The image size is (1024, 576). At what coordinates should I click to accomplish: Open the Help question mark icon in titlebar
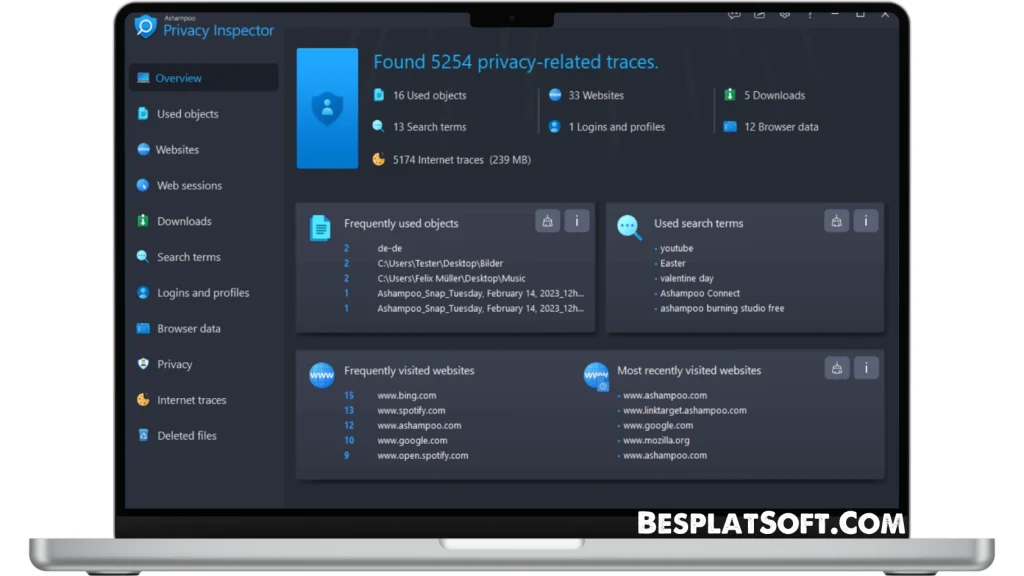tap(811, 14)
